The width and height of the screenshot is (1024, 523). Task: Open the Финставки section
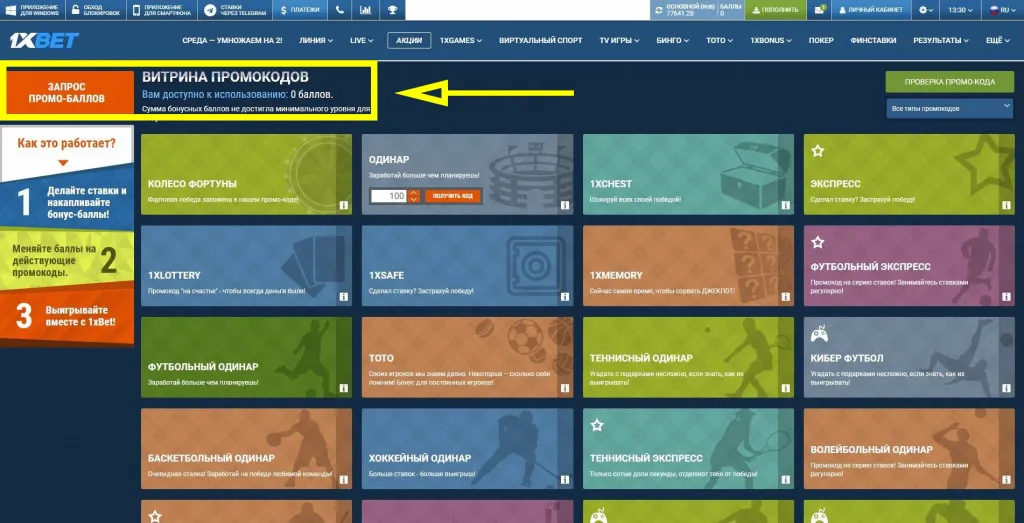point(873,40)
